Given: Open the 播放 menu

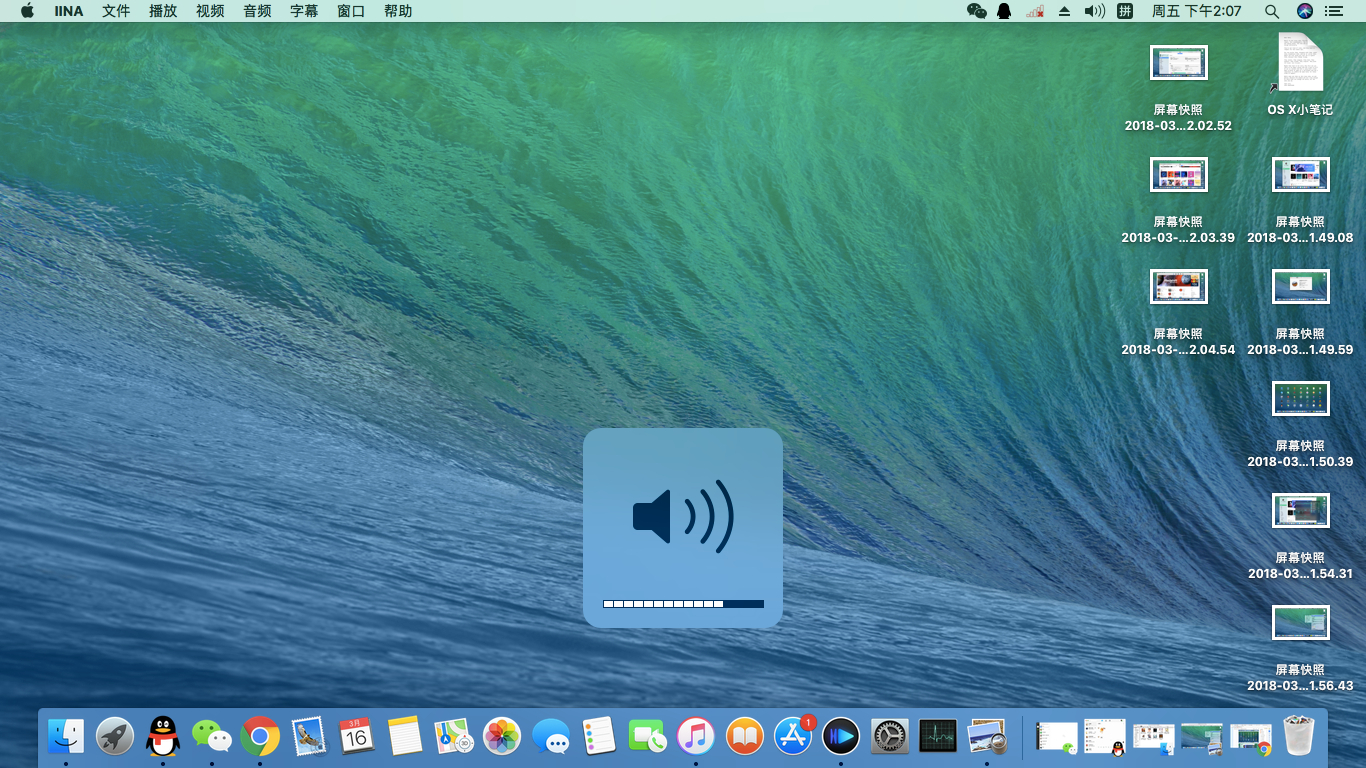Looking at the screenshot, I should tap(163, 11).
